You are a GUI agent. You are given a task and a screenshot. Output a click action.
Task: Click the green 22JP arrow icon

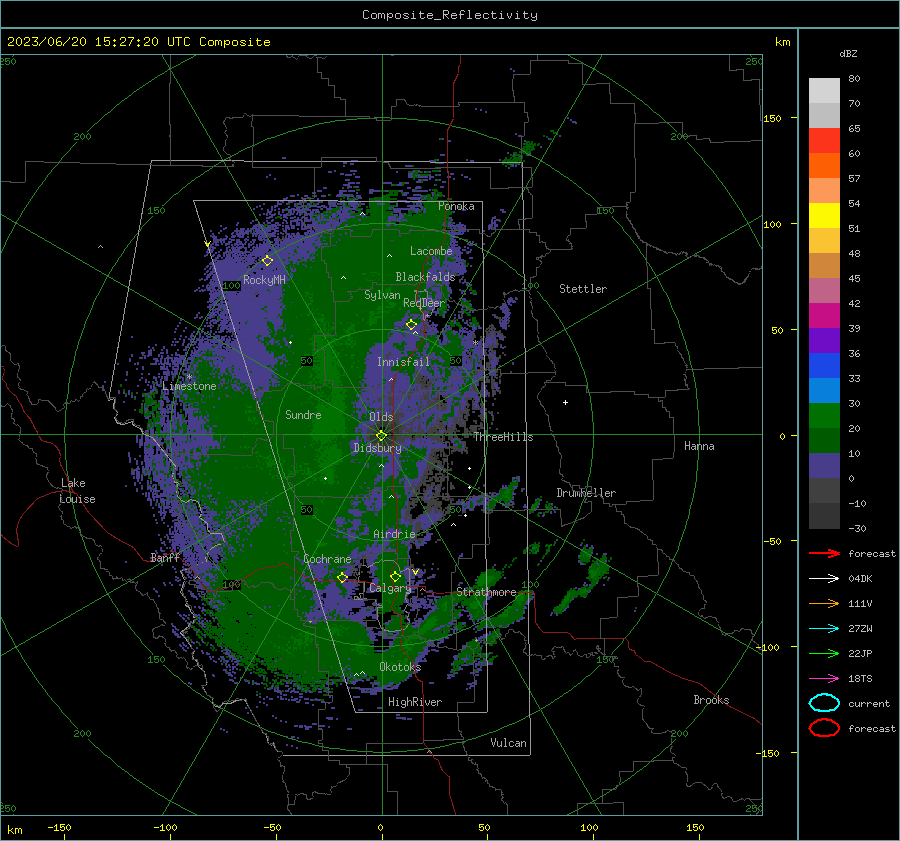824,653
